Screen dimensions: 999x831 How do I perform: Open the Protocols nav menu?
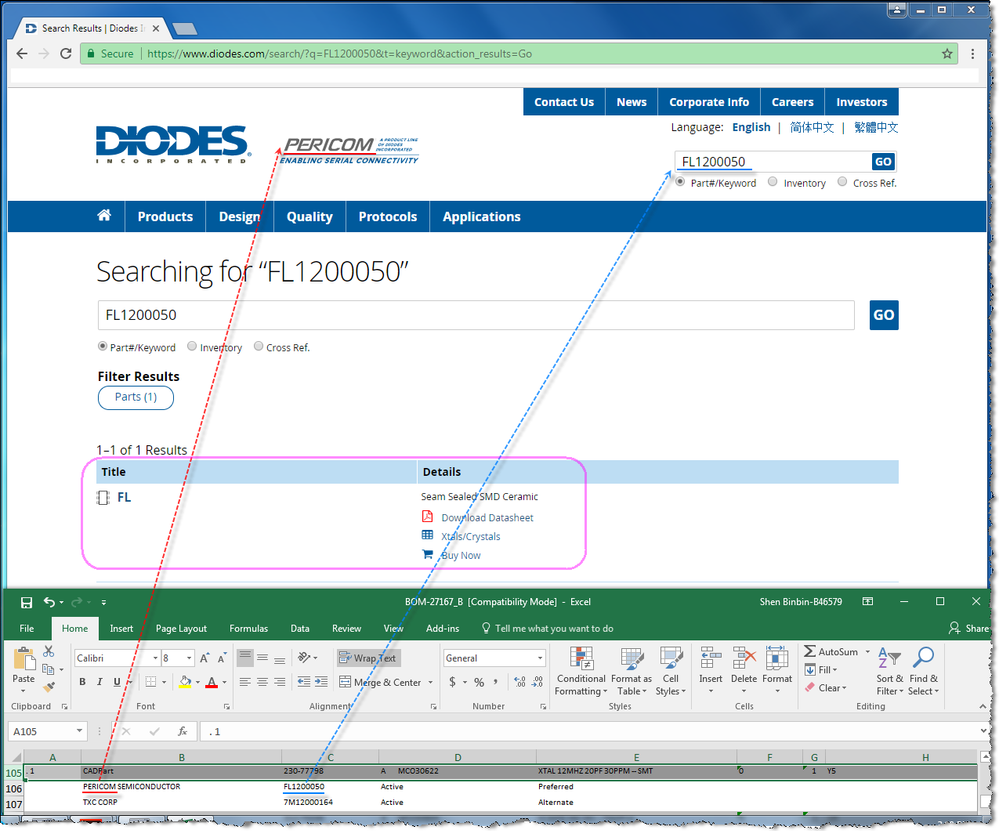[387, 217]
